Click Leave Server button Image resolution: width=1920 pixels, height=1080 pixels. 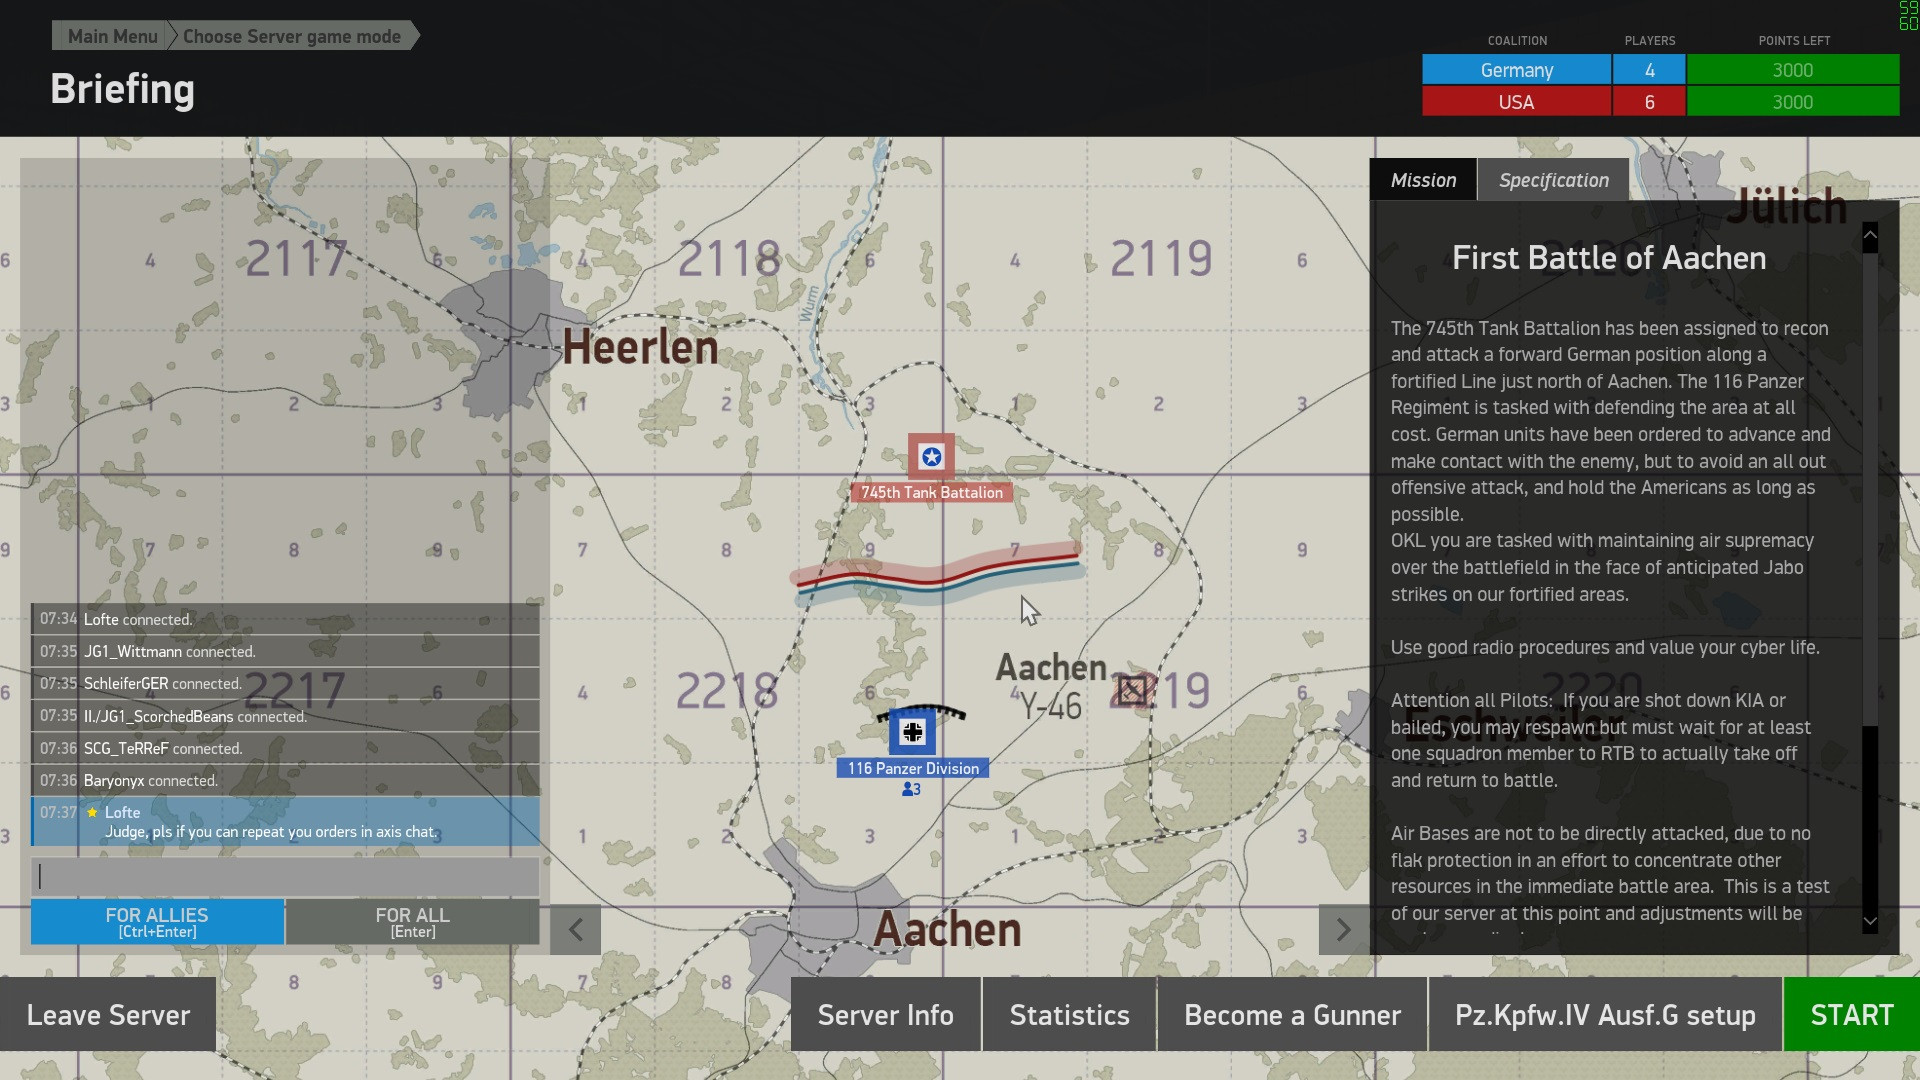(x=108, y=1015)
